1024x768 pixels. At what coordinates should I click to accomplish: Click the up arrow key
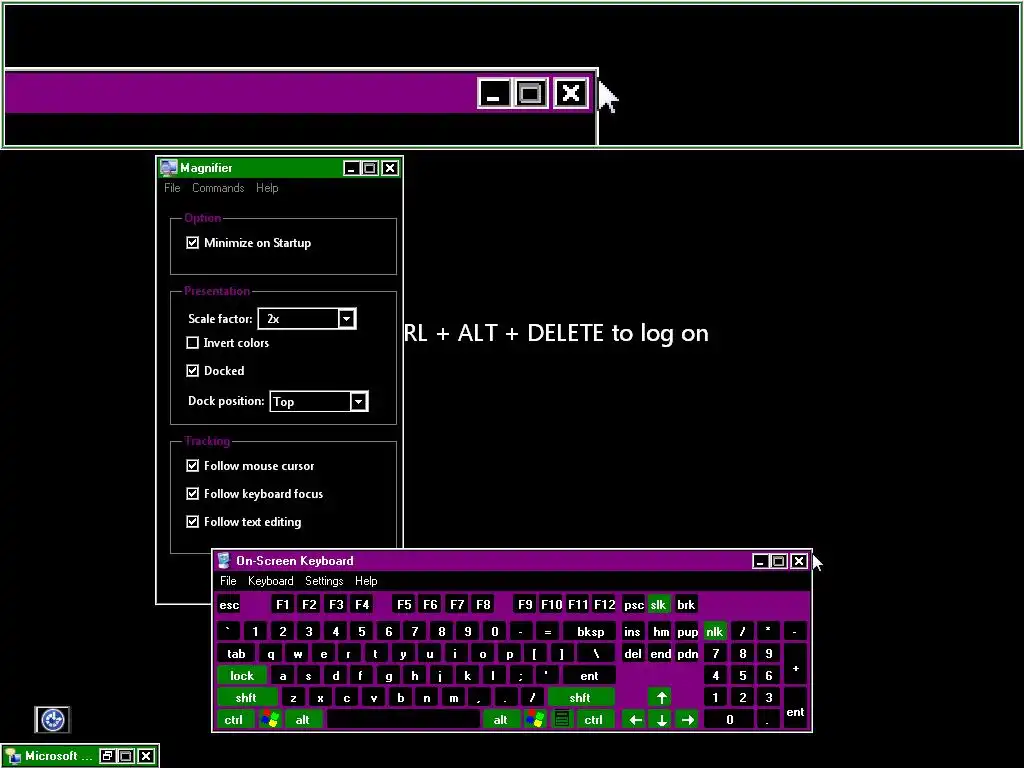point(661,697)
